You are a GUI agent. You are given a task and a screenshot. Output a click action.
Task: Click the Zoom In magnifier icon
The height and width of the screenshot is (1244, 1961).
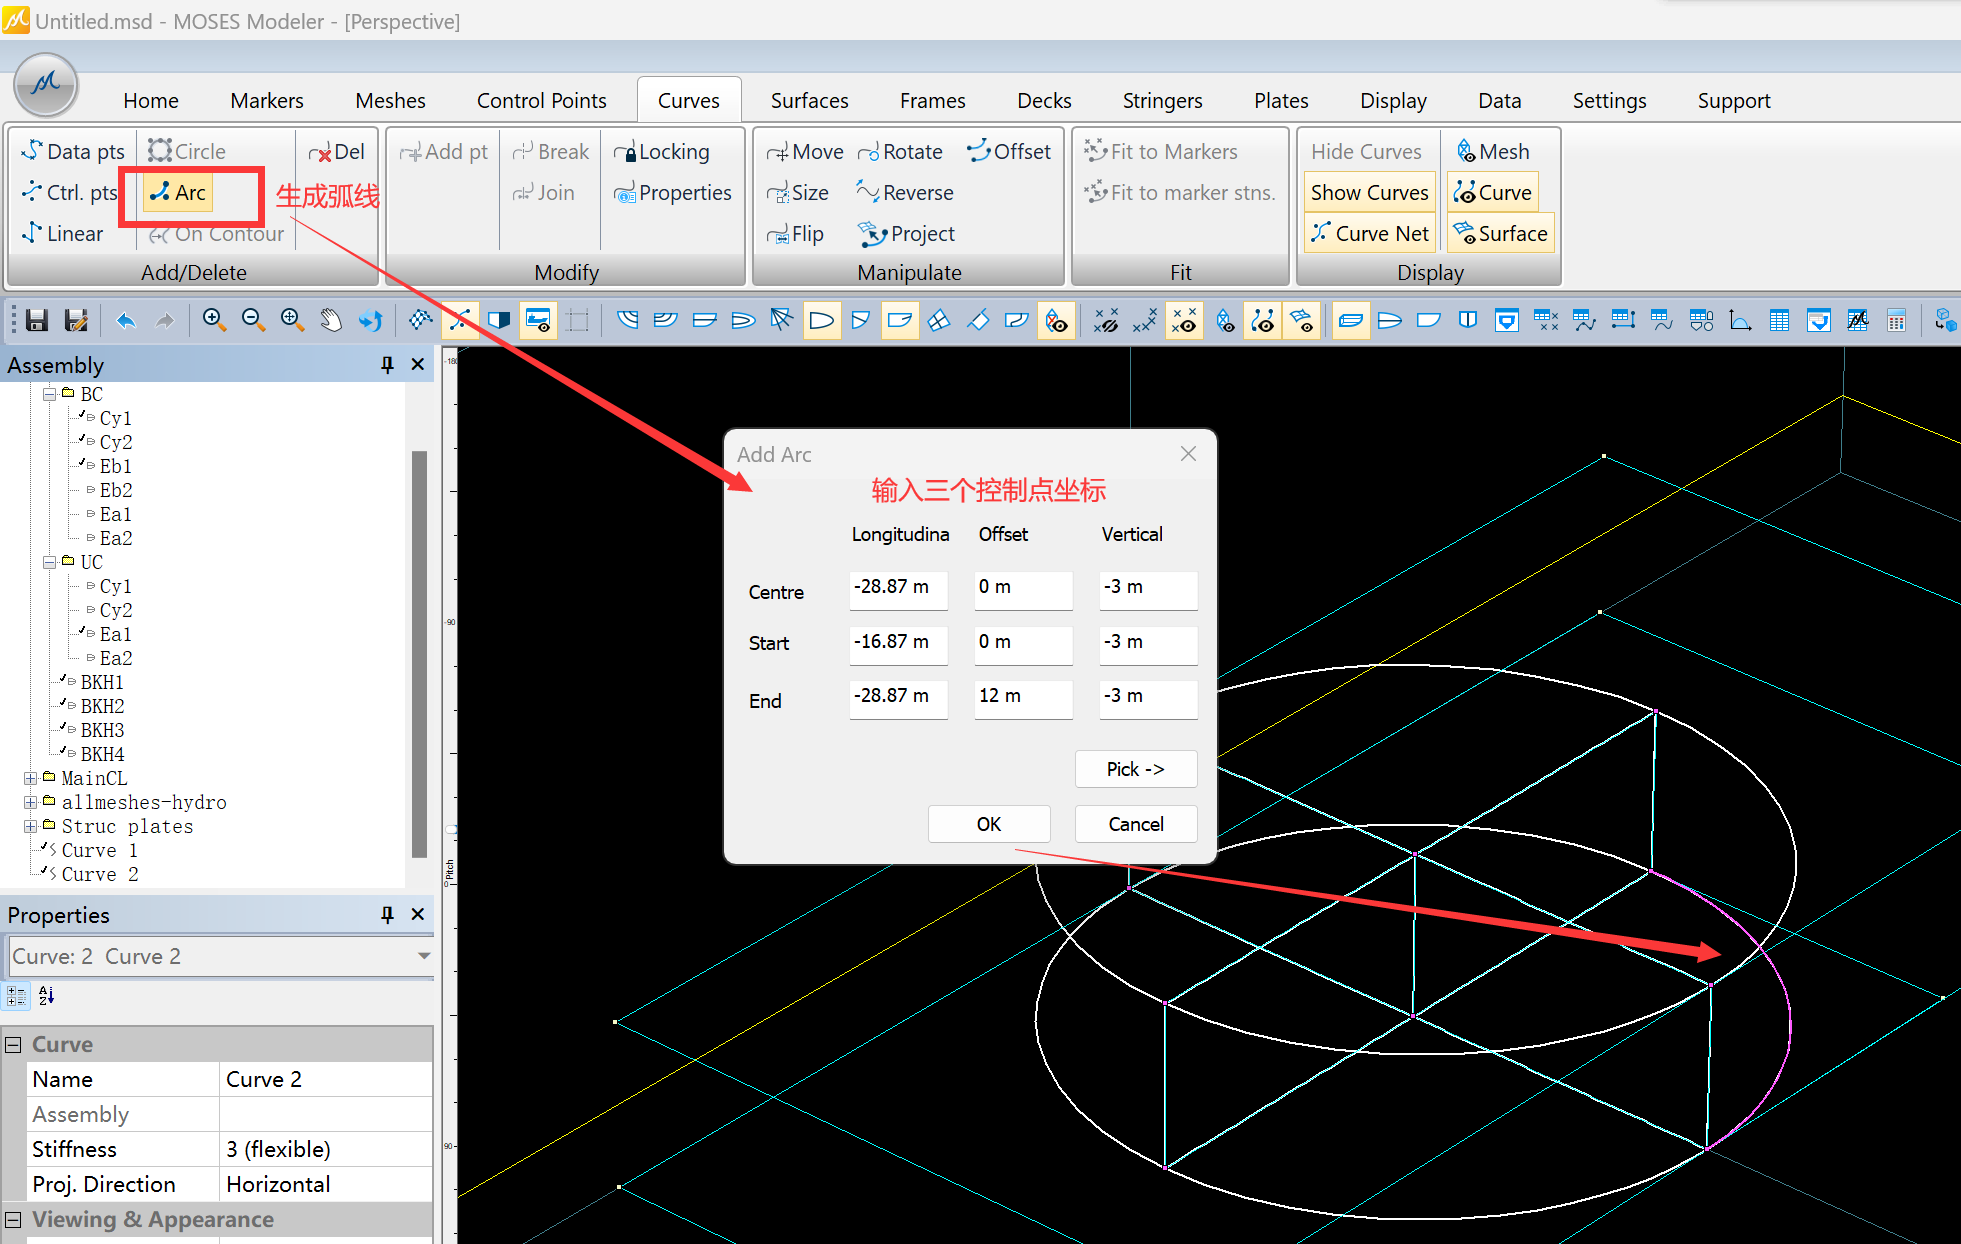pyautogui.click(x=213, y=320)
